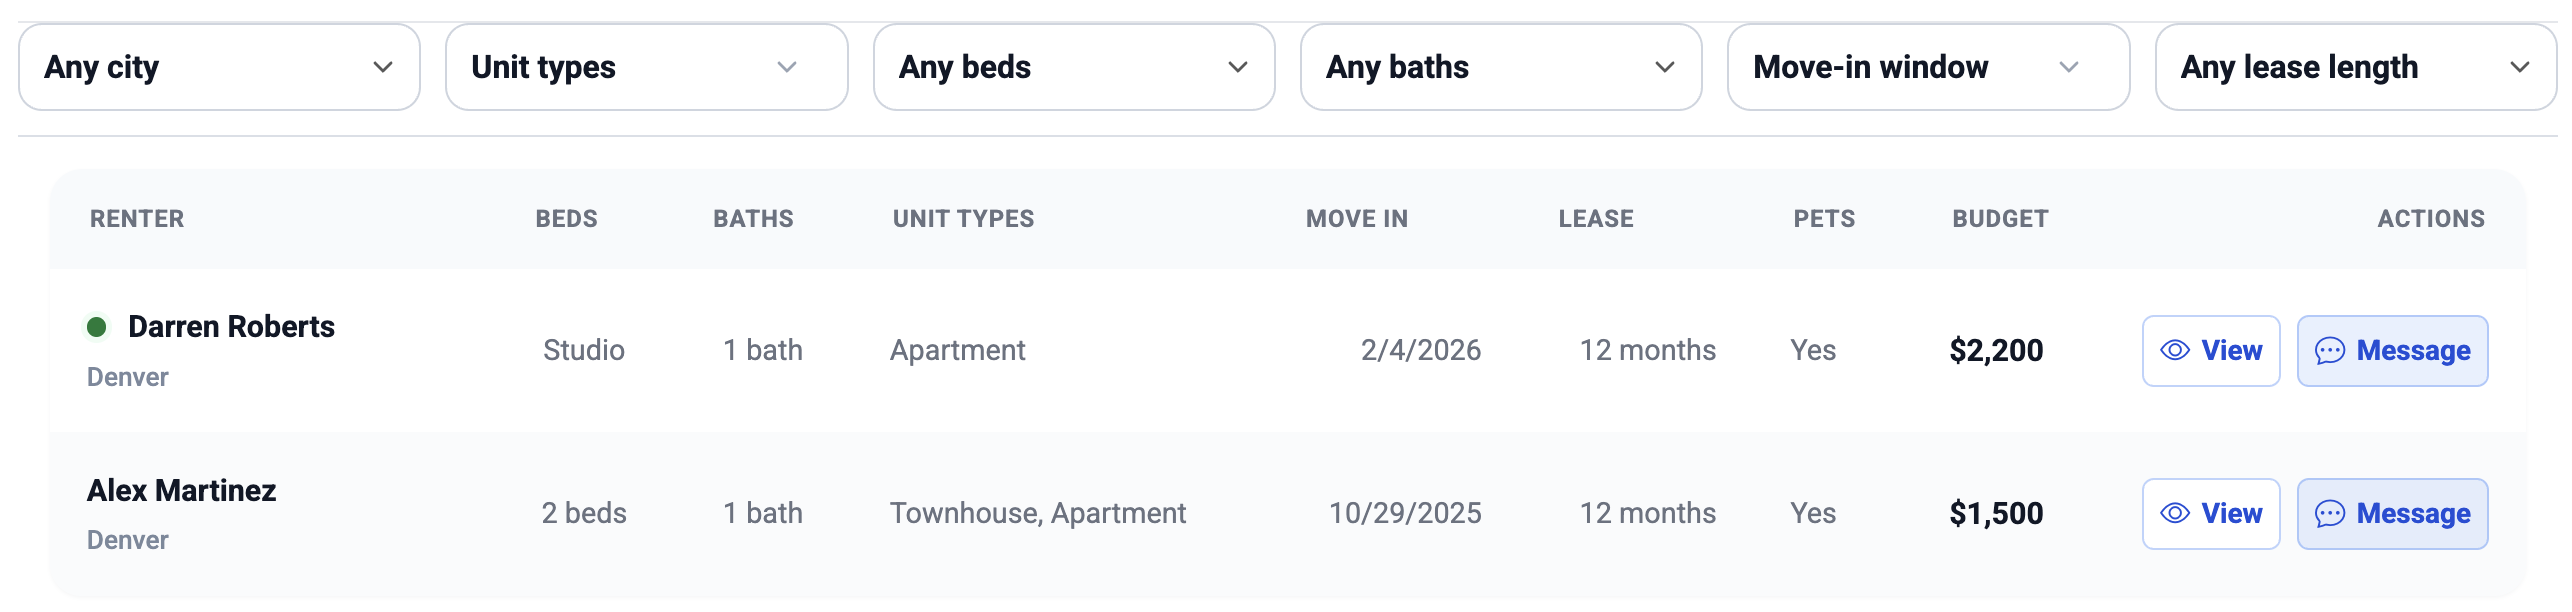View Darren Roberts' renter profile
The image size is (2572, 612).
coord(2211,351)
